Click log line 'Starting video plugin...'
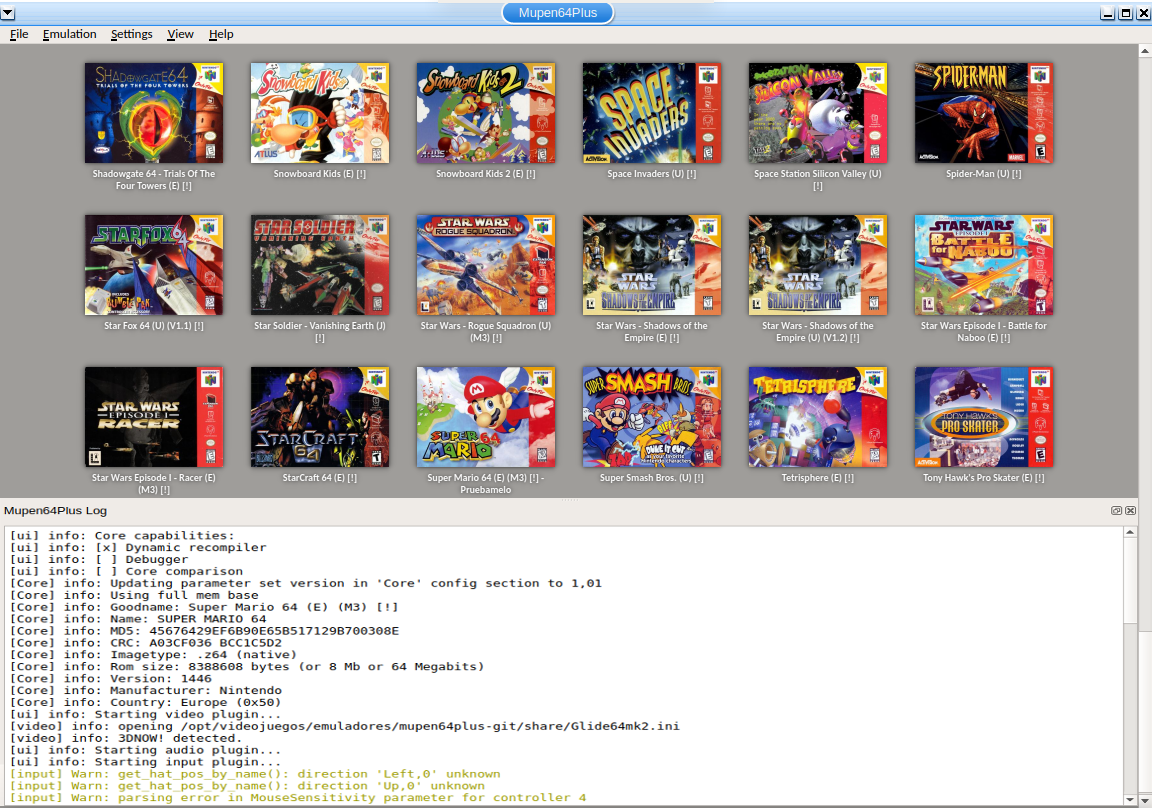 click(x=145, y=715)
